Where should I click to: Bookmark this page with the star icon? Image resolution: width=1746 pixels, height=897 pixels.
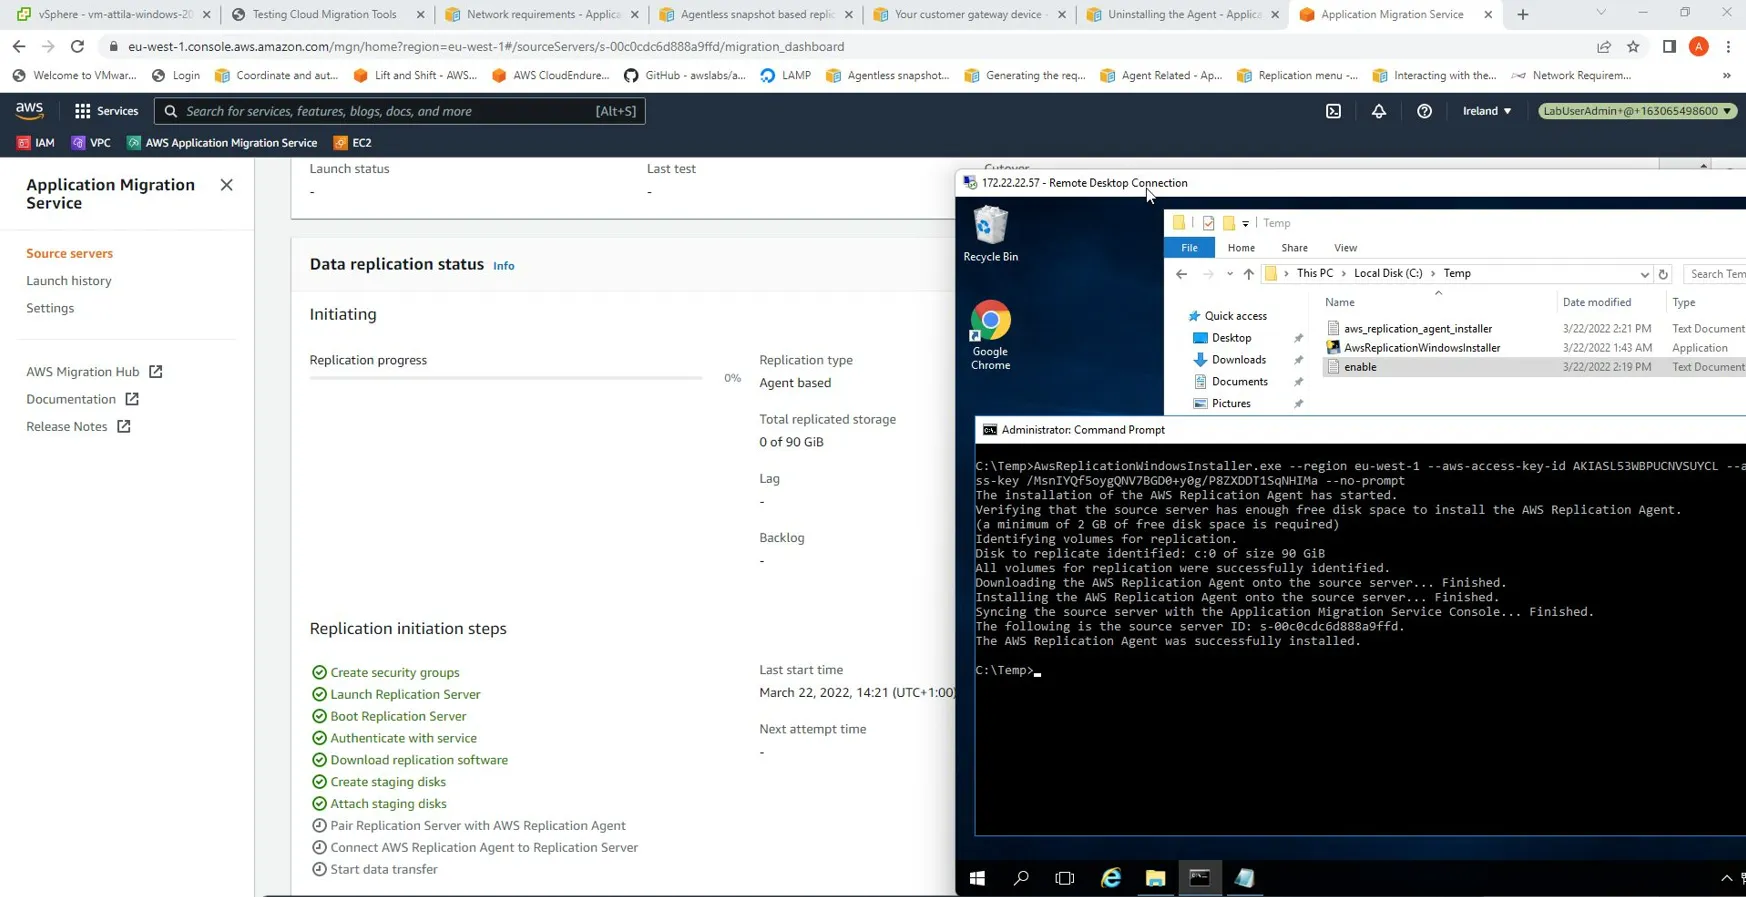pos(1633,46)
